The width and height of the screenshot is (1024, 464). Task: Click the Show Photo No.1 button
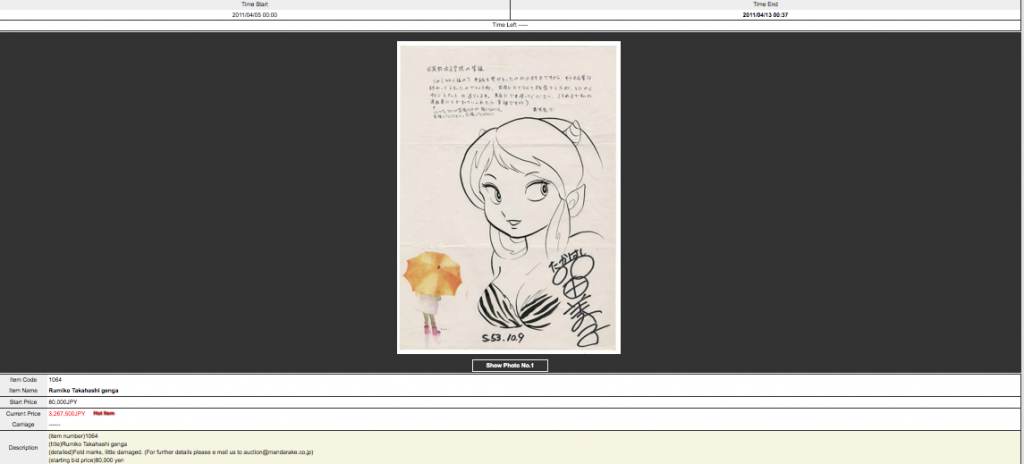(509, 365)
